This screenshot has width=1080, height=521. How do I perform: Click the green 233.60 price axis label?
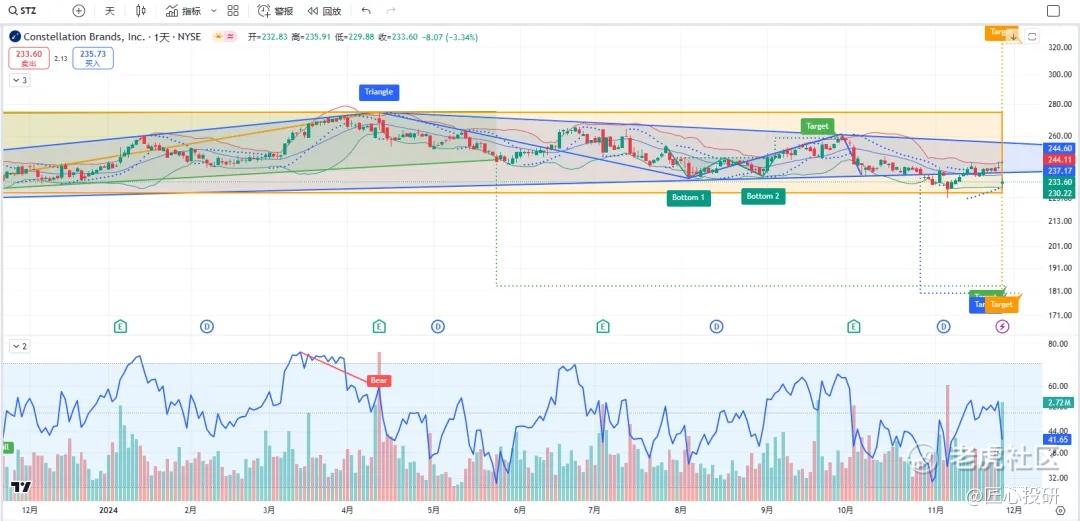coord(1061,182)
